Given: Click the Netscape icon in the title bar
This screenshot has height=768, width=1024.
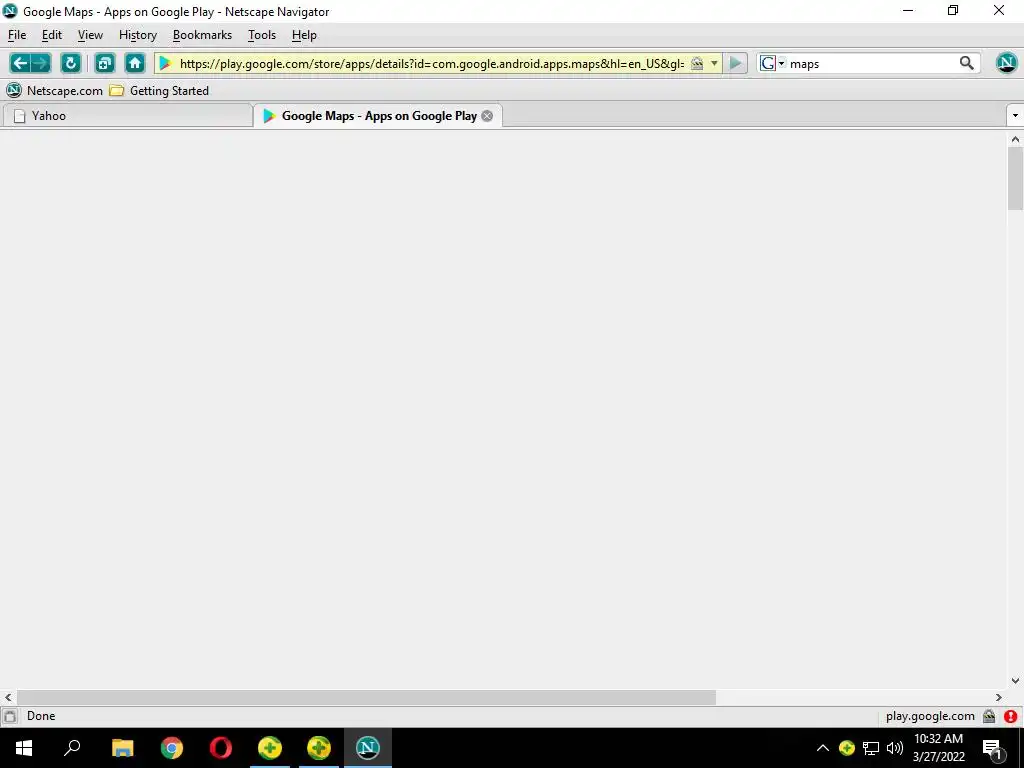Looking at the screenshot, I should point(10,11).
